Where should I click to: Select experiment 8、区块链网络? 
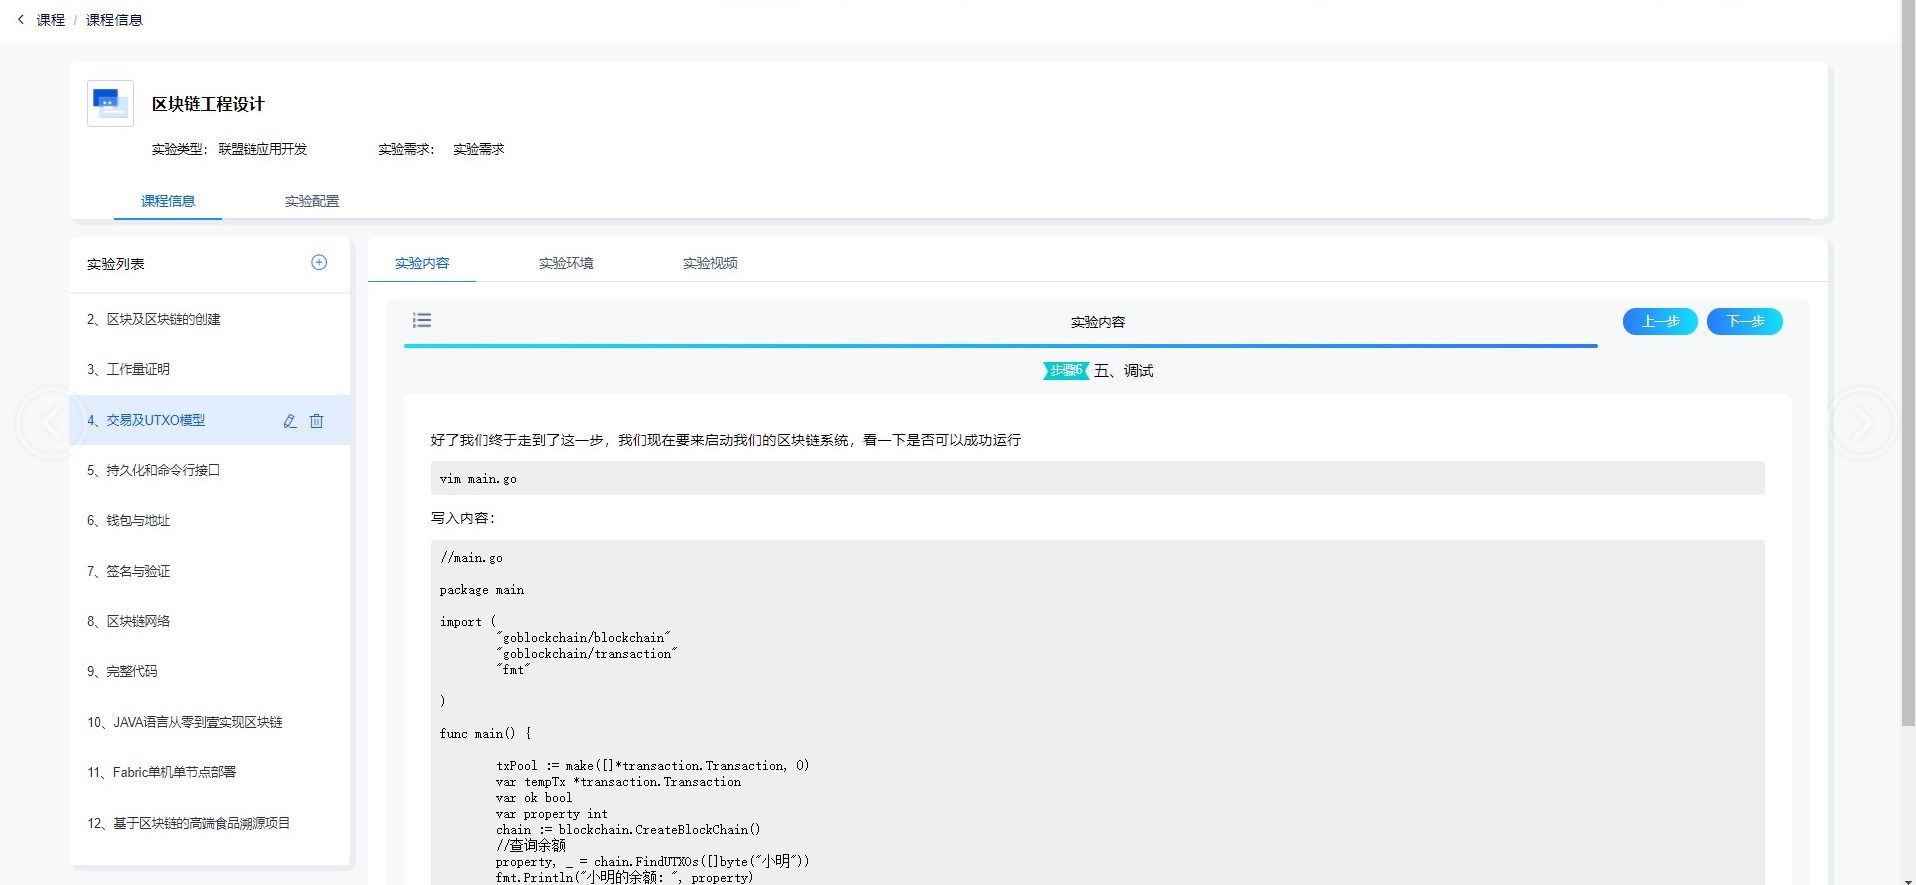[209, 621]
